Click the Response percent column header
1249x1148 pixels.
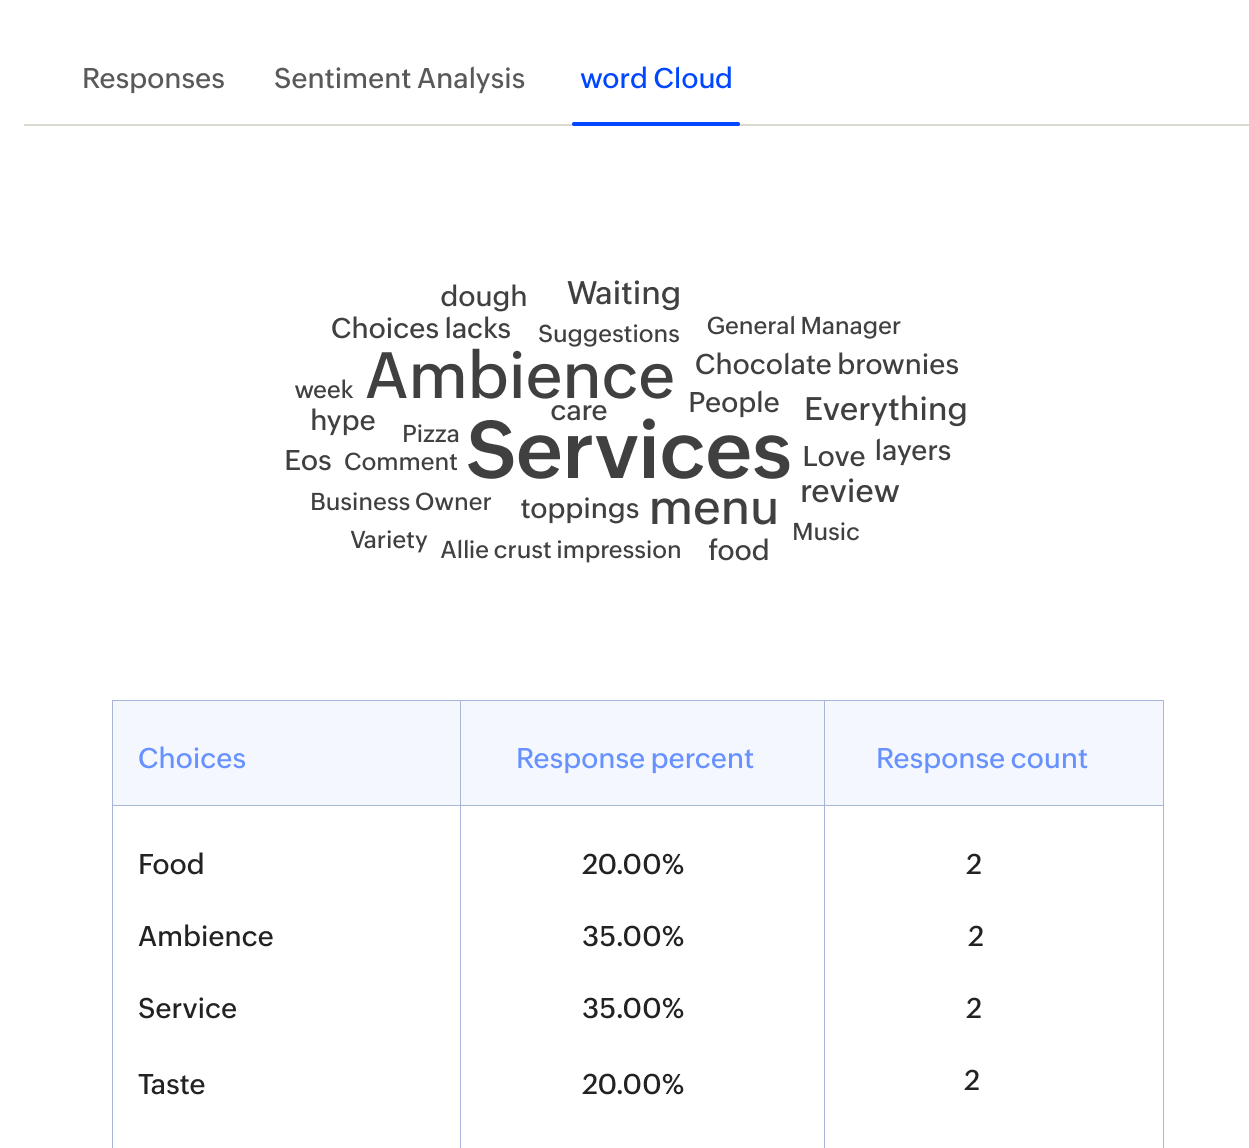[x=634, y=758]
